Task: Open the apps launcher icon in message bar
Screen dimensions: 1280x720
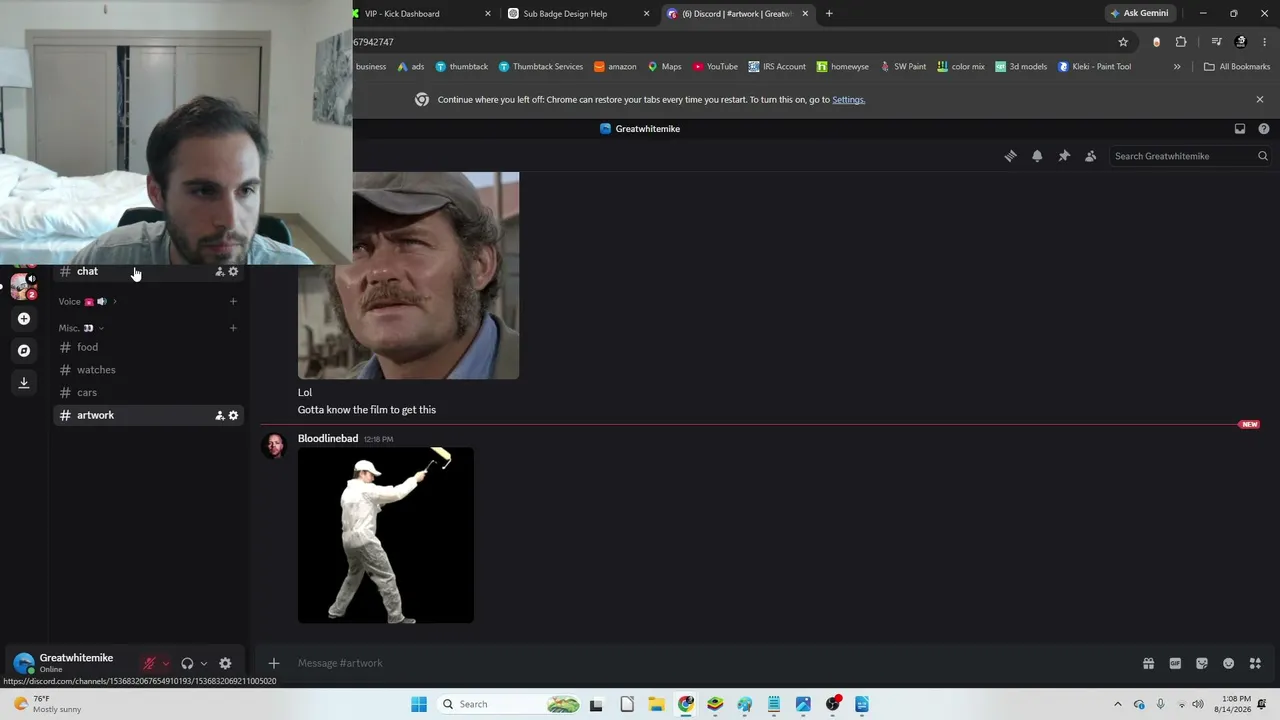Action: coord(1255,663)
